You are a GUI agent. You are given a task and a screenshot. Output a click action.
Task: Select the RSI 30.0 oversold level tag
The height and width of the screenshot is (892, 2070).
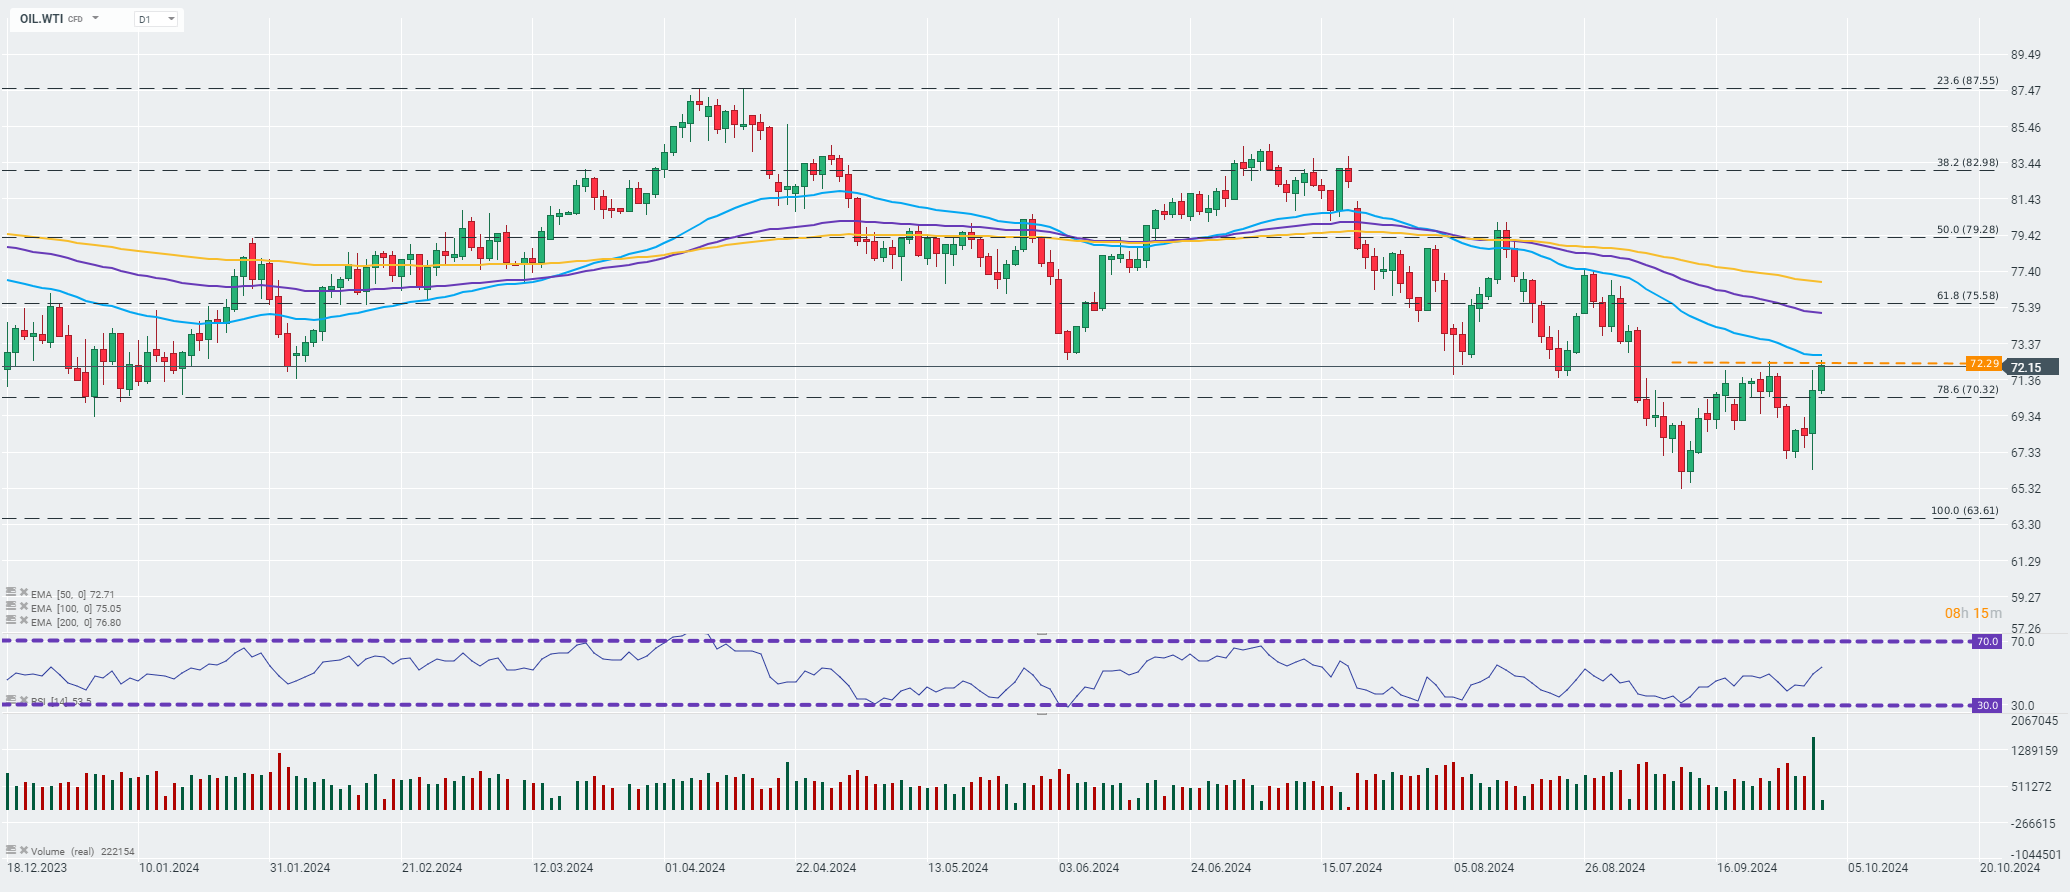click(x=1986, y=705)
